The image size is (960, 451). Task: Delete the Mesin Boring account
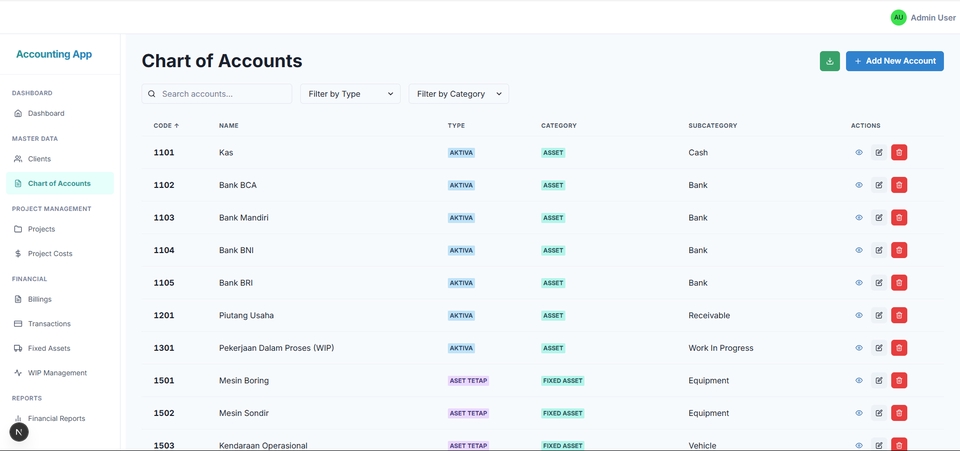(899, 380)
